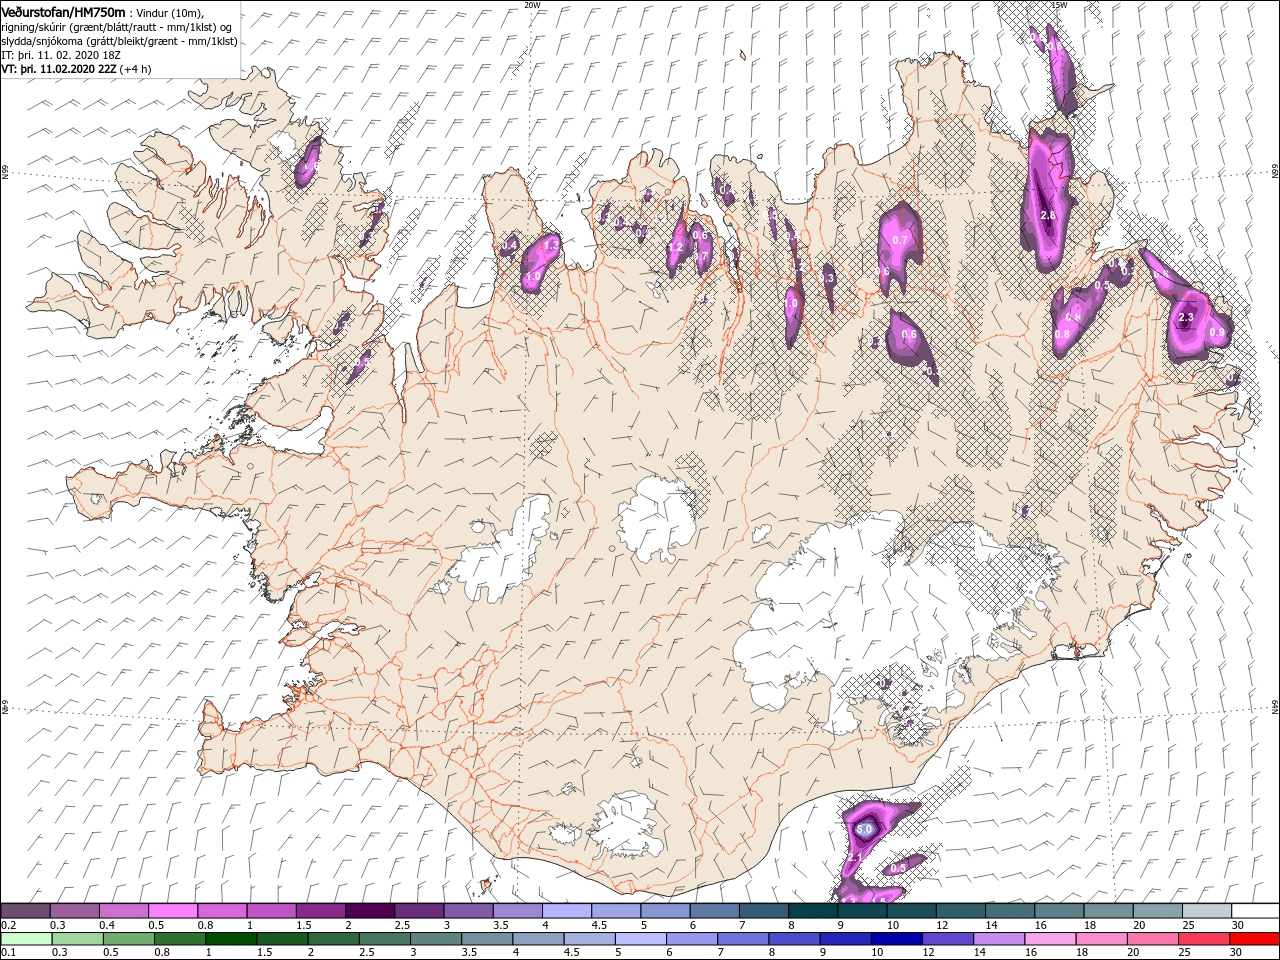1280x960 pixels.
Task: Select top-row legend swatch starting at 0.2
Action: [25, 911]
